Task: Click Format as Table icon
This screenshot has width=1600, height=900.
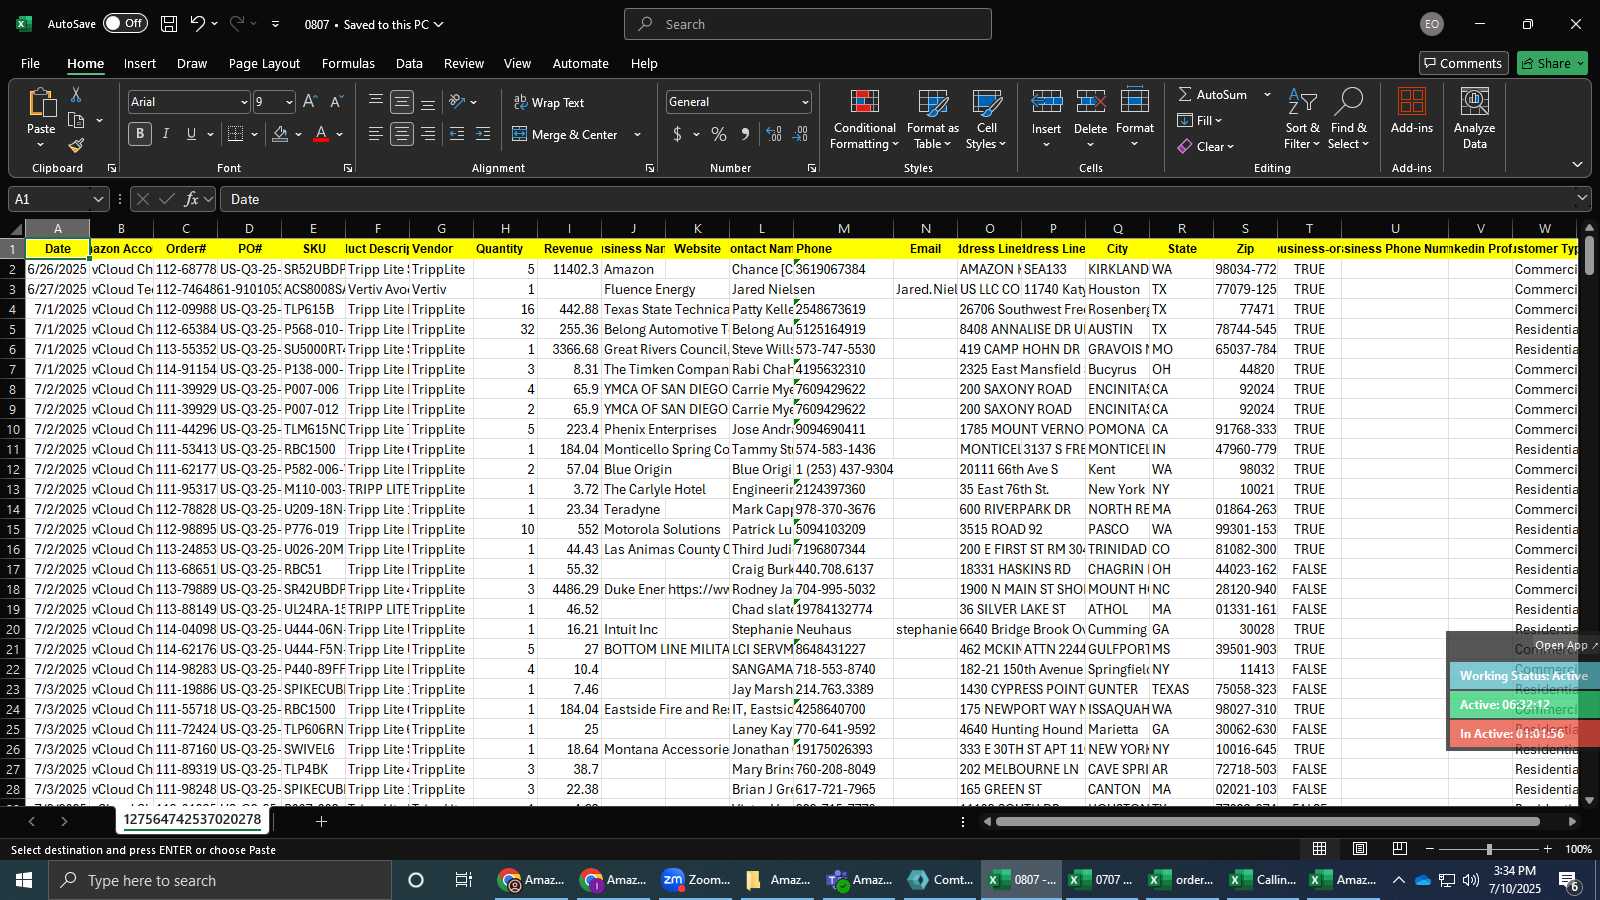Action: [x=932, y=120]
